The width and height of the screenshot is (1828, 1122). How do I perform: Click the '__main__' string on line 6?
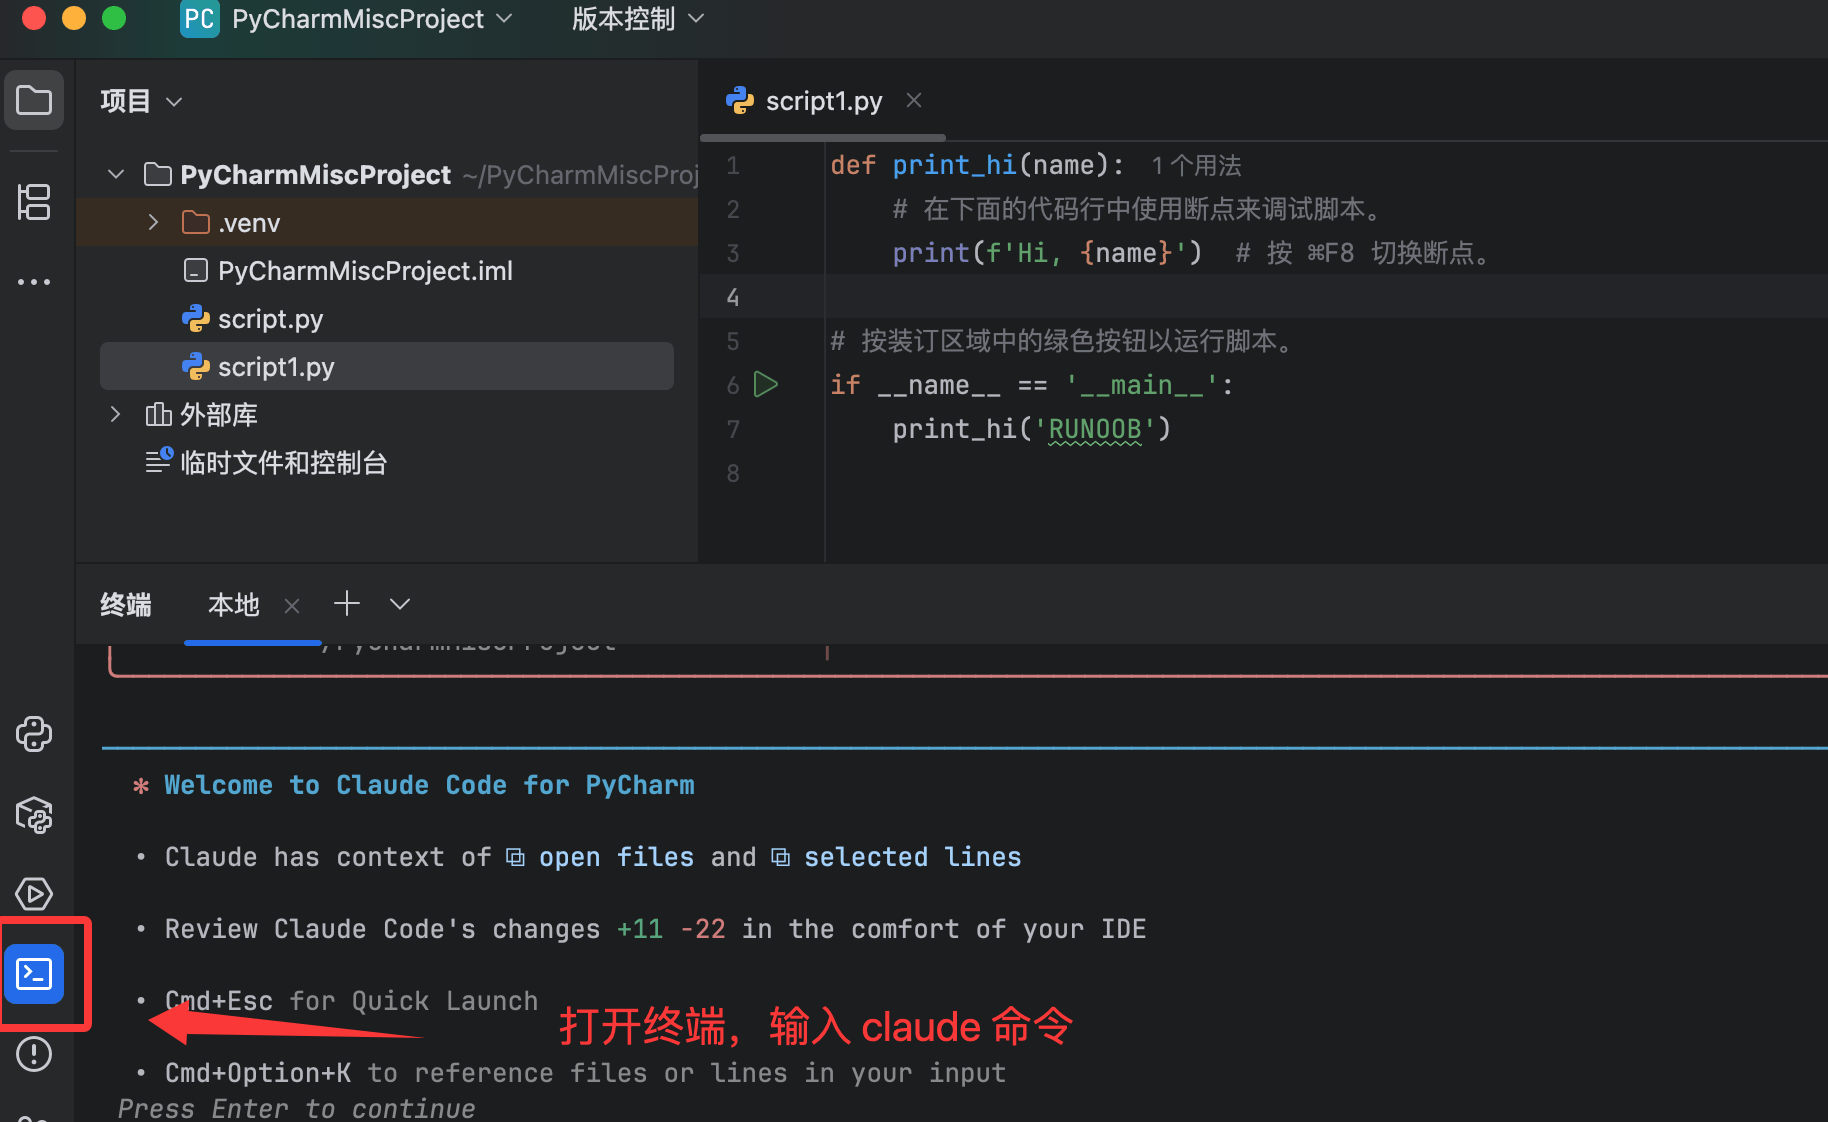coord(1142,385)
